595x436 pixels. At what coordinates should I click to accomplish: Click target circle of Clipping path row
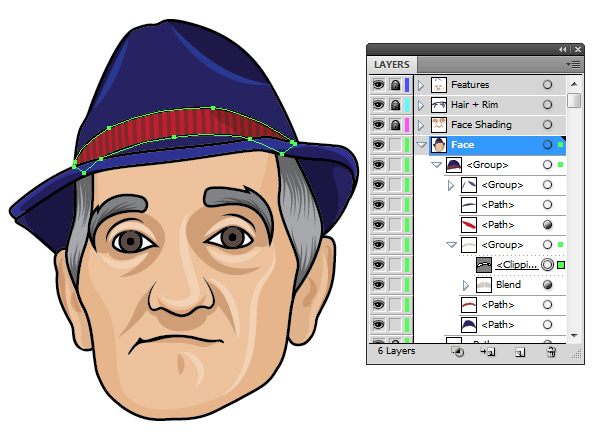(x=547, y=264)
